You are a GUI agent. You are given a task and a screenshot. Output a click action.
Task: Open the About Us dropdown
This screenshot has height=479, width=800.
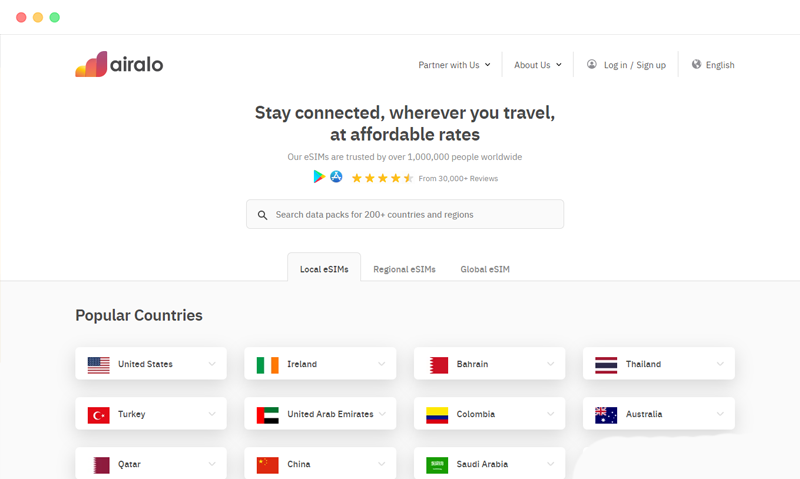[x=537, y=65]
